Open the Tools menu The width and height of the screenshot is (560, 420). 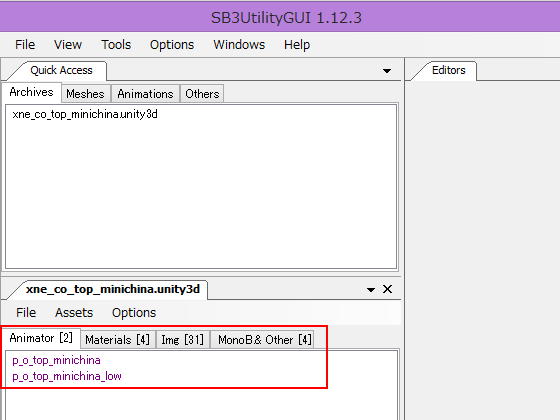point(116,45)
